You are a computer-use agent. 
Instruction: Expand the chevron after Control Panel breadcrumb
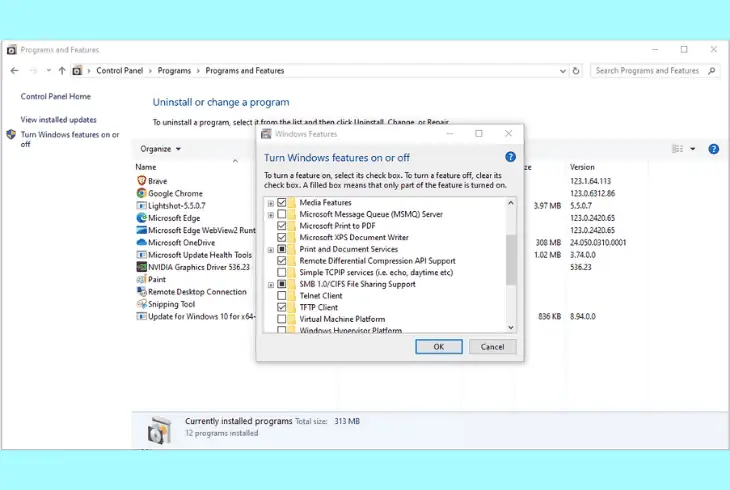click(150, 71)
